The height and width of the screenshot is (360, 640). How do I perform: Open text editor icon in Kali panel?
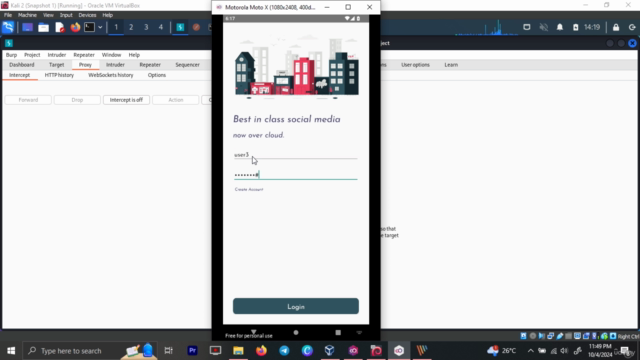coord(60,27)
